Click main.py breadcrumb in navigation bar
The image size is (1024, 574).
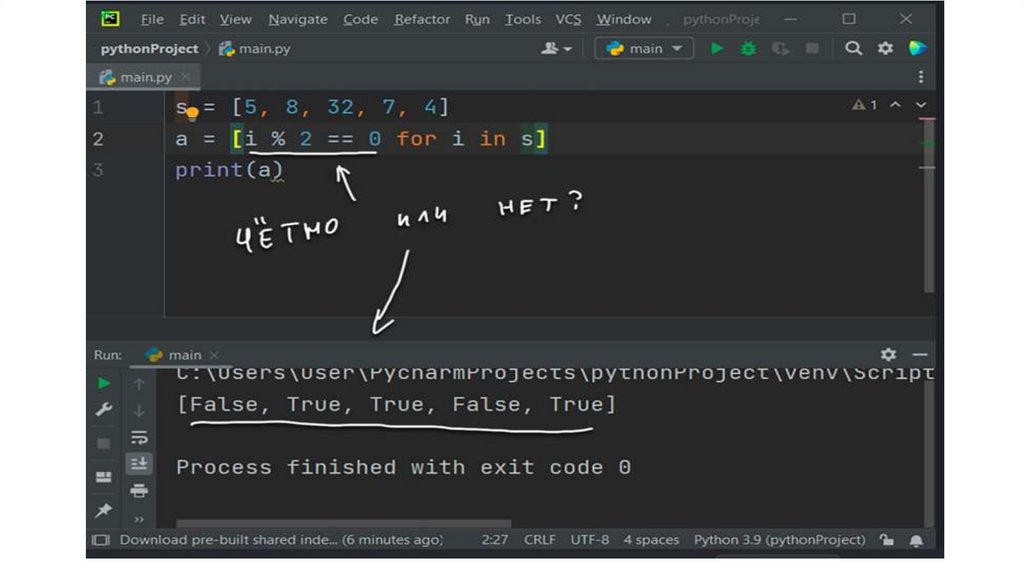coord(255,49)
